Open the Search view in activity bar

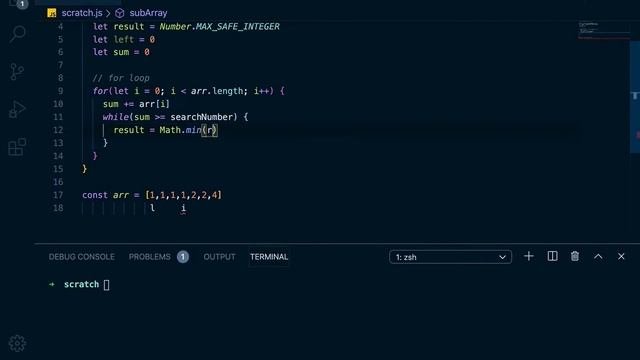17,34
